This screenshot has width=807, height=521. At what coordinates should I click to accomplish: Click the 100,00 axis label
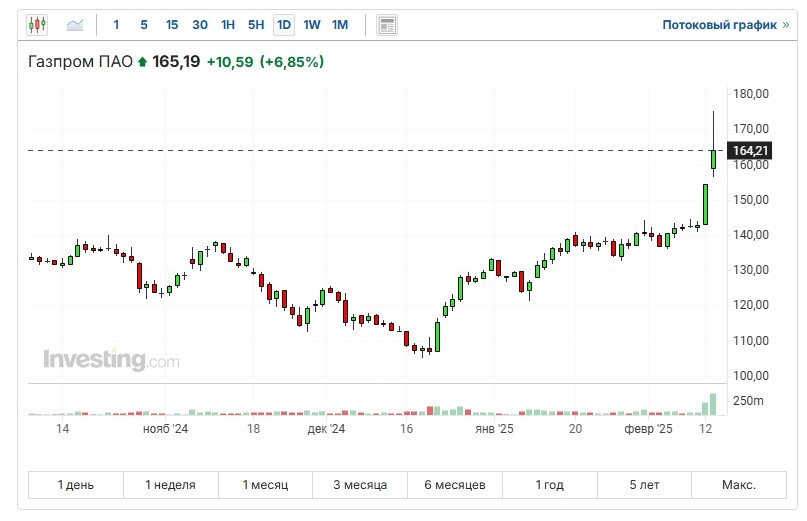750,376
